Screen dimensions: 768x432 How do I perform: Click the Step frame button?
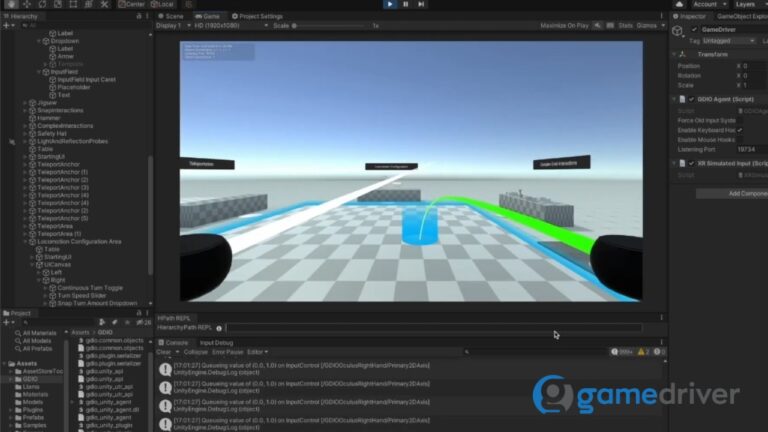[x=421, y=4]
